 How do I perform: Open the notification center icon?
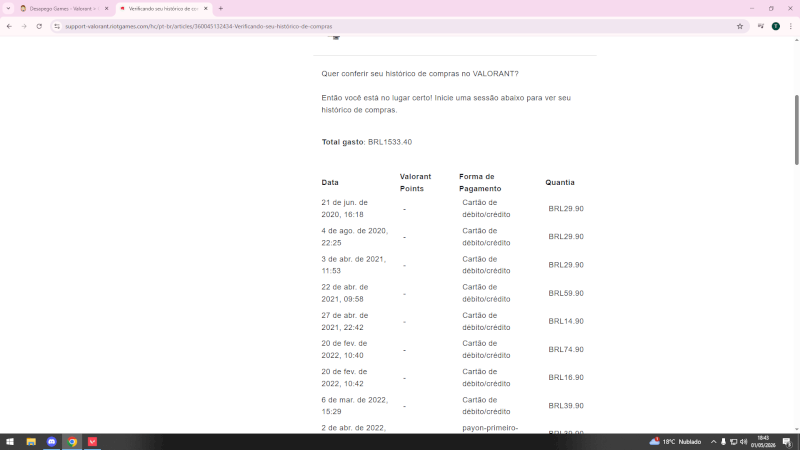point(787,442)
